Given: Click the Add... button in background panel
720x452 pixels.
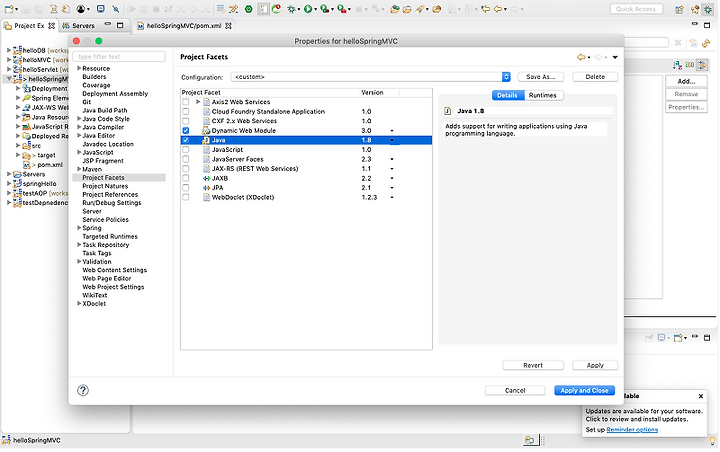Looking at the screenshot, I should click(686, 81).
